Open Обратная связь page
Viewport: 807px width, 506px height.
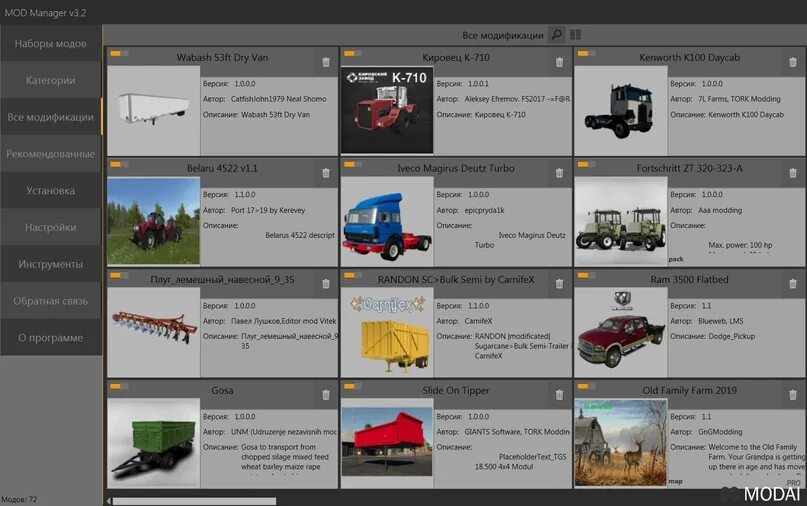click(x=50, y=301)
